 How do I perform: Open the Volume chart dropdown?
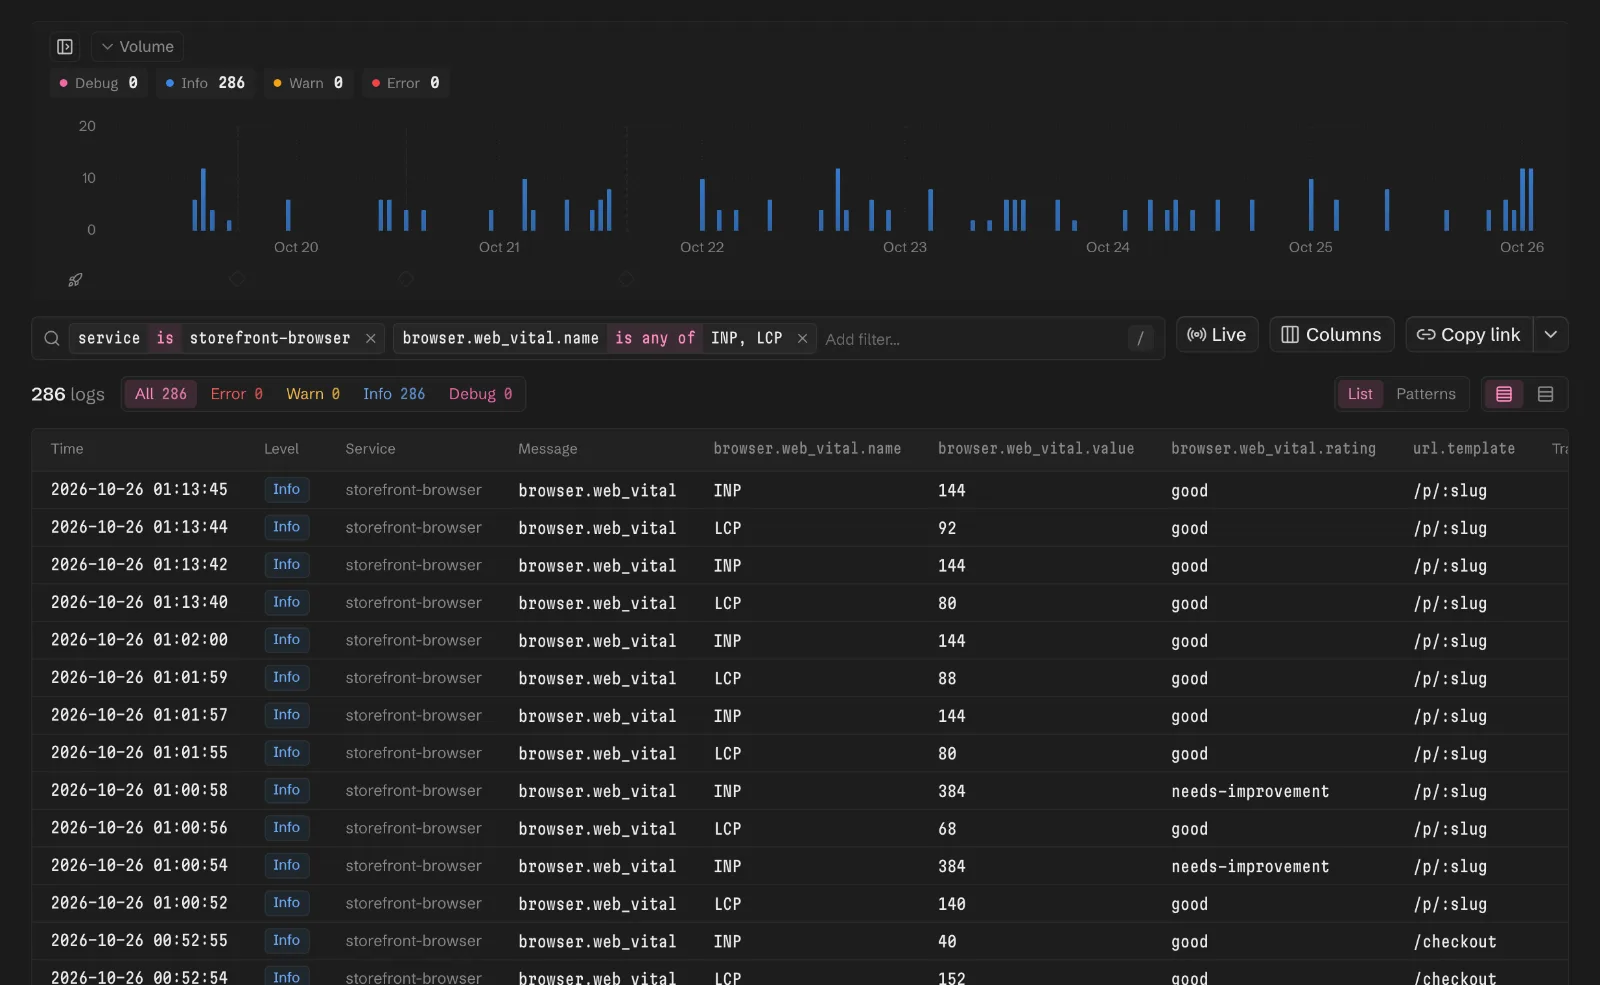[137, 47]
